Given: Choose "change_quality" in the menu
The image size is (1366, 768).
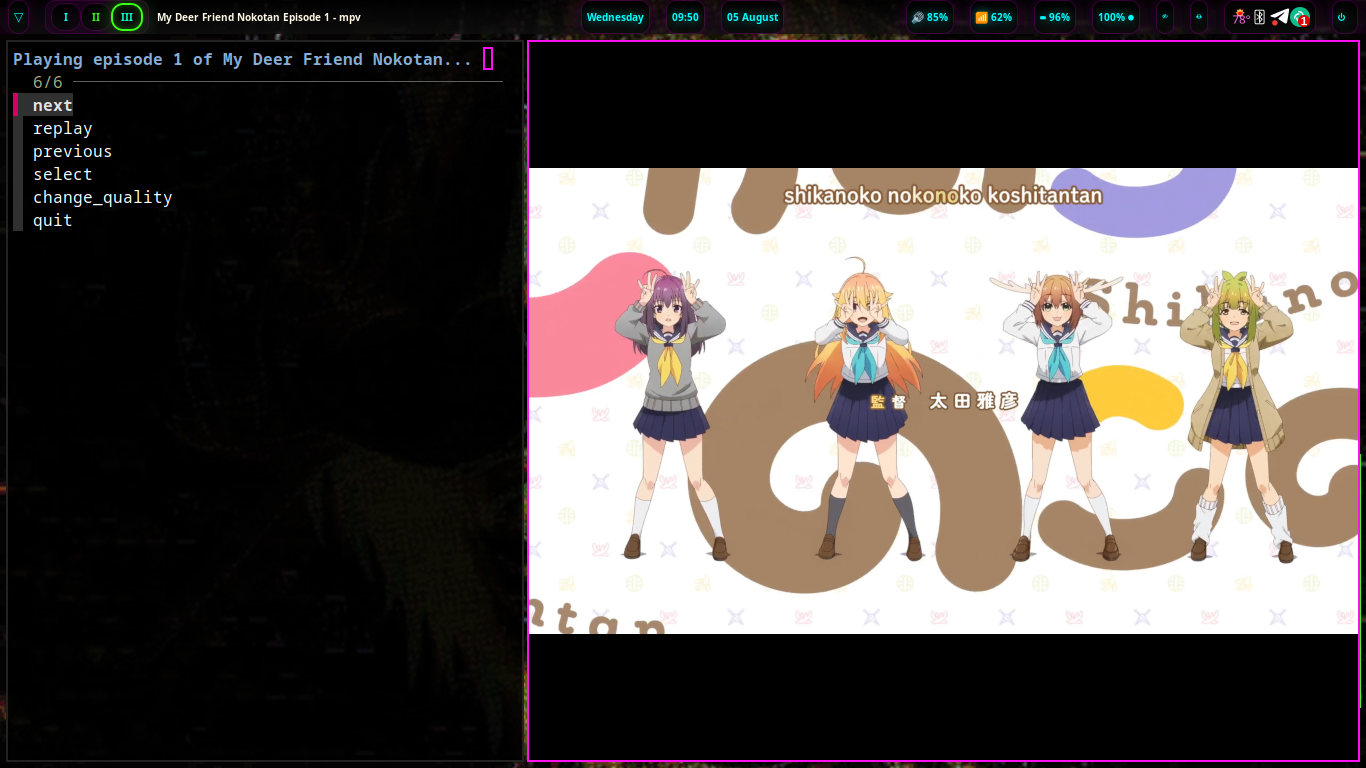Looking at the screenshot, I should [x=102, y=197].
